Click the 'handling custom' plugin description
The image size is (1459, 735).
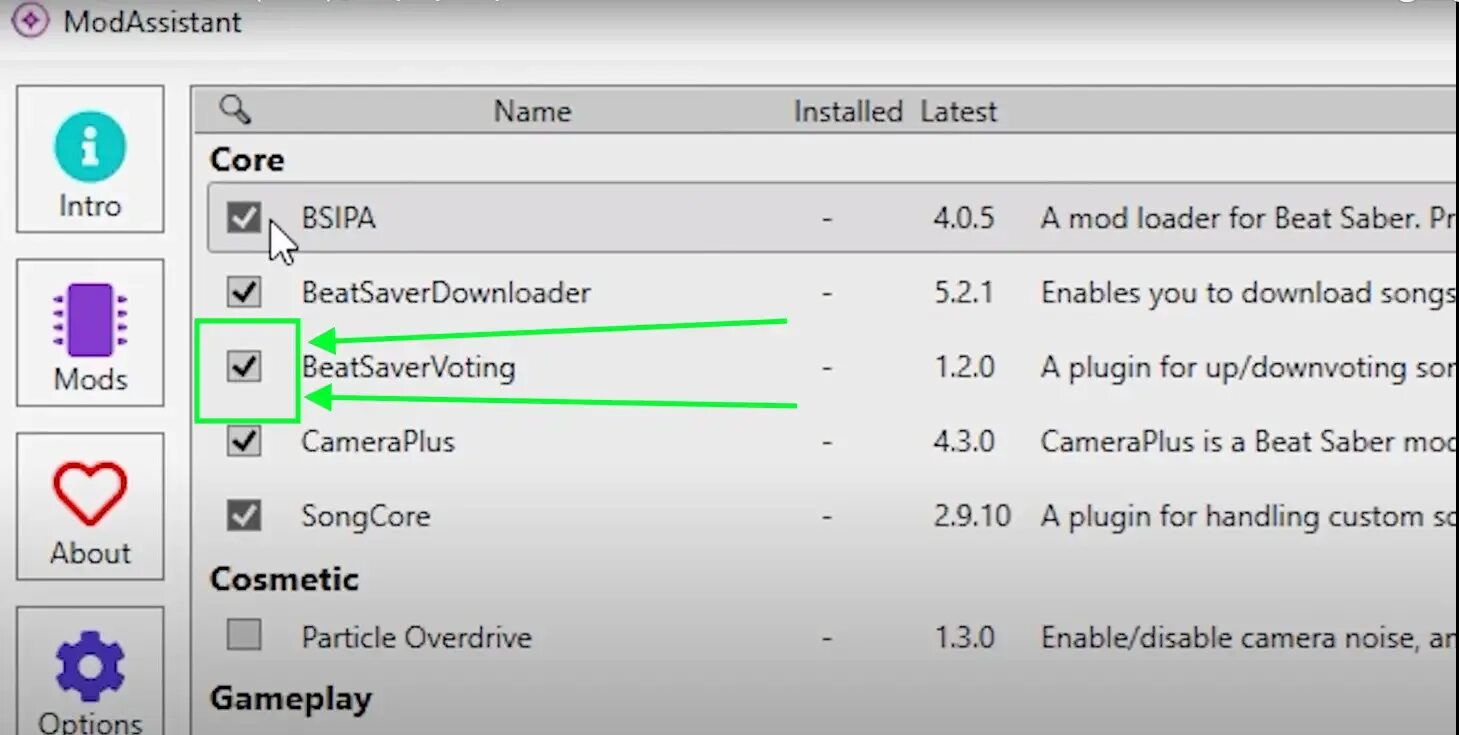pos(1248,516)
